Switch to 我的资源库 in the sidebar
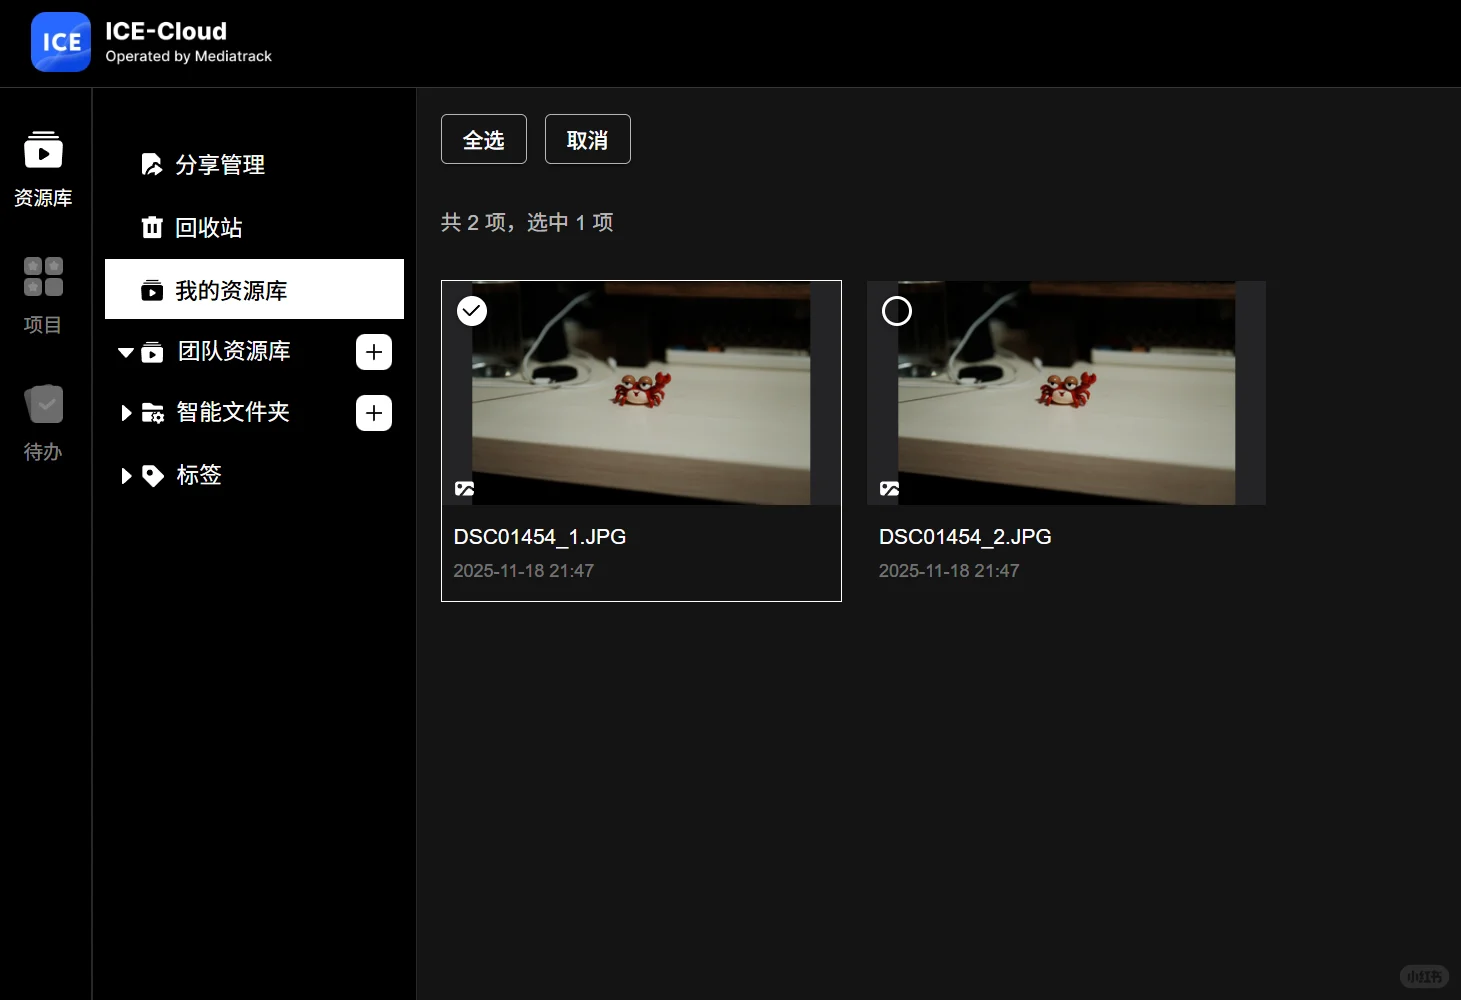The image size is (1461, 1000). tap(230, 290)
